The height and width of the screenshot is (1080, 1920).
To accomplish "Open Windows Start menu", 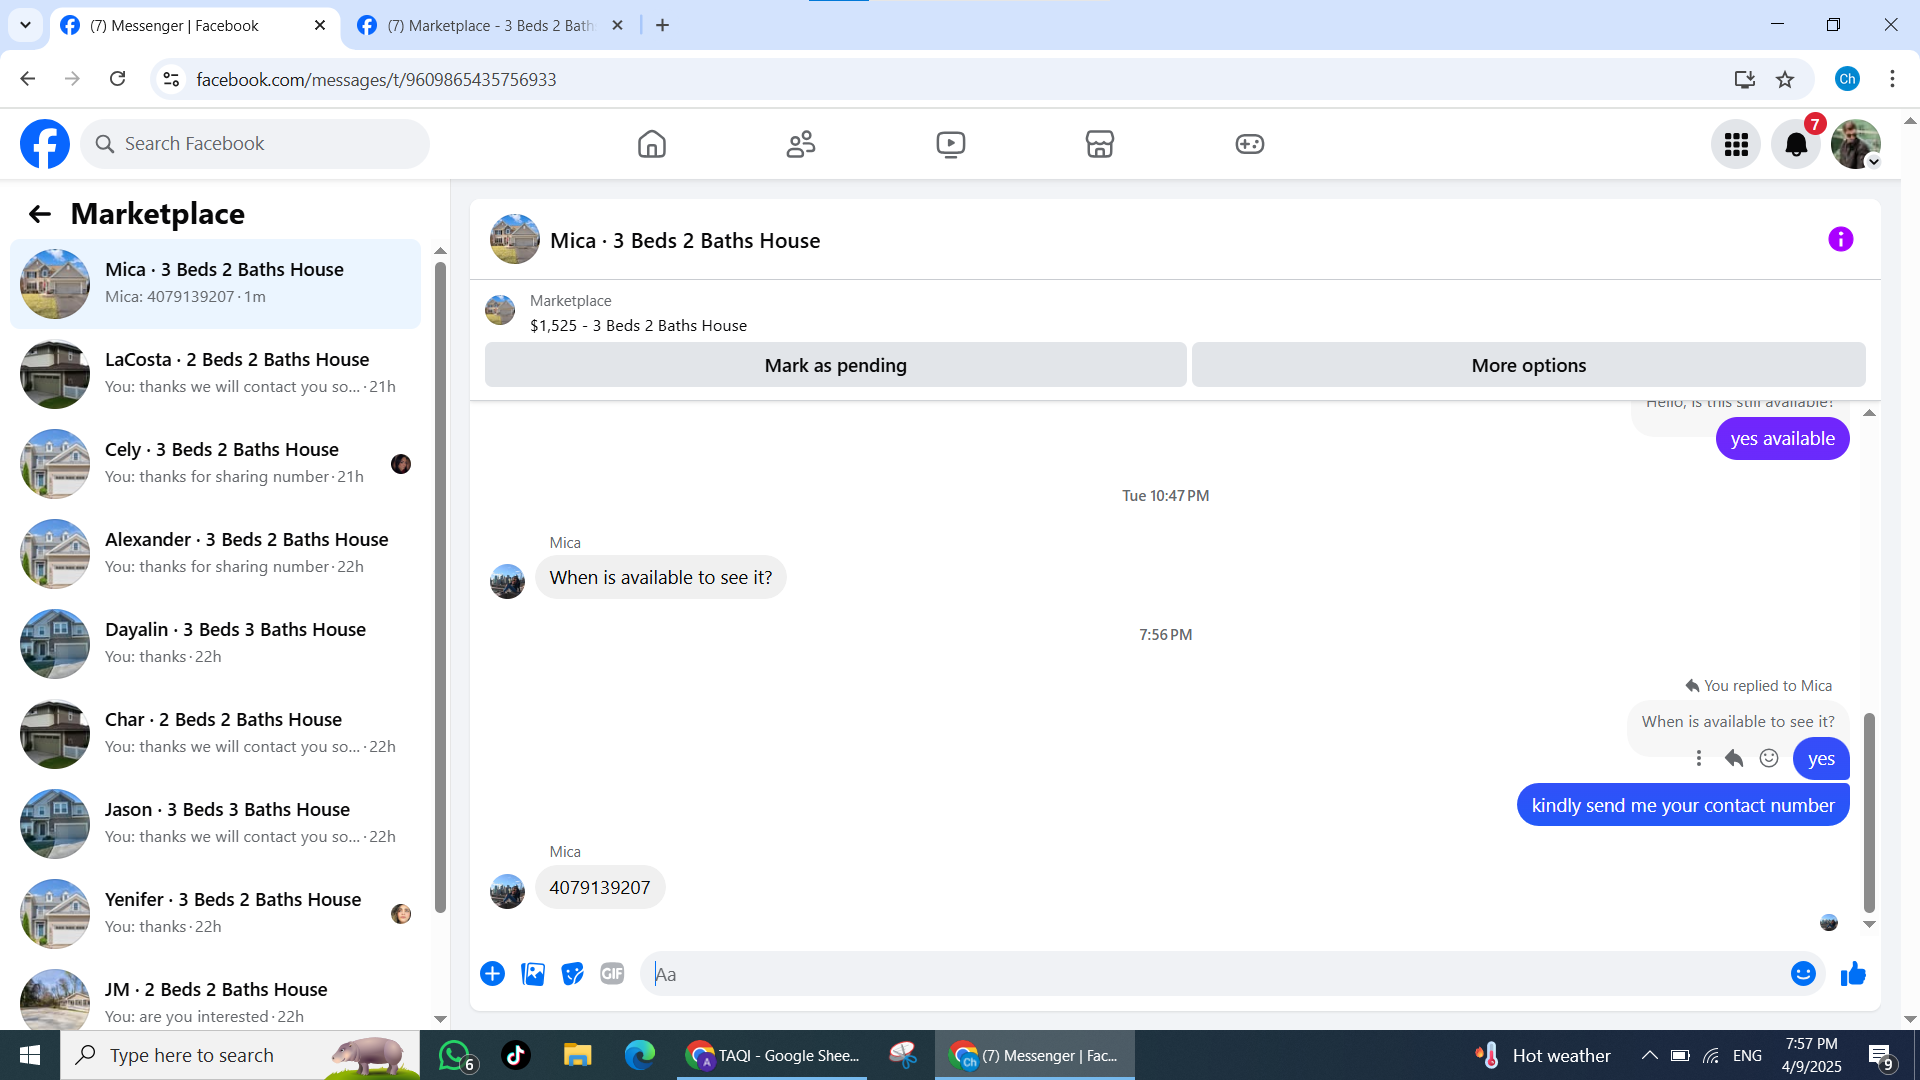I will [30, 1055].
